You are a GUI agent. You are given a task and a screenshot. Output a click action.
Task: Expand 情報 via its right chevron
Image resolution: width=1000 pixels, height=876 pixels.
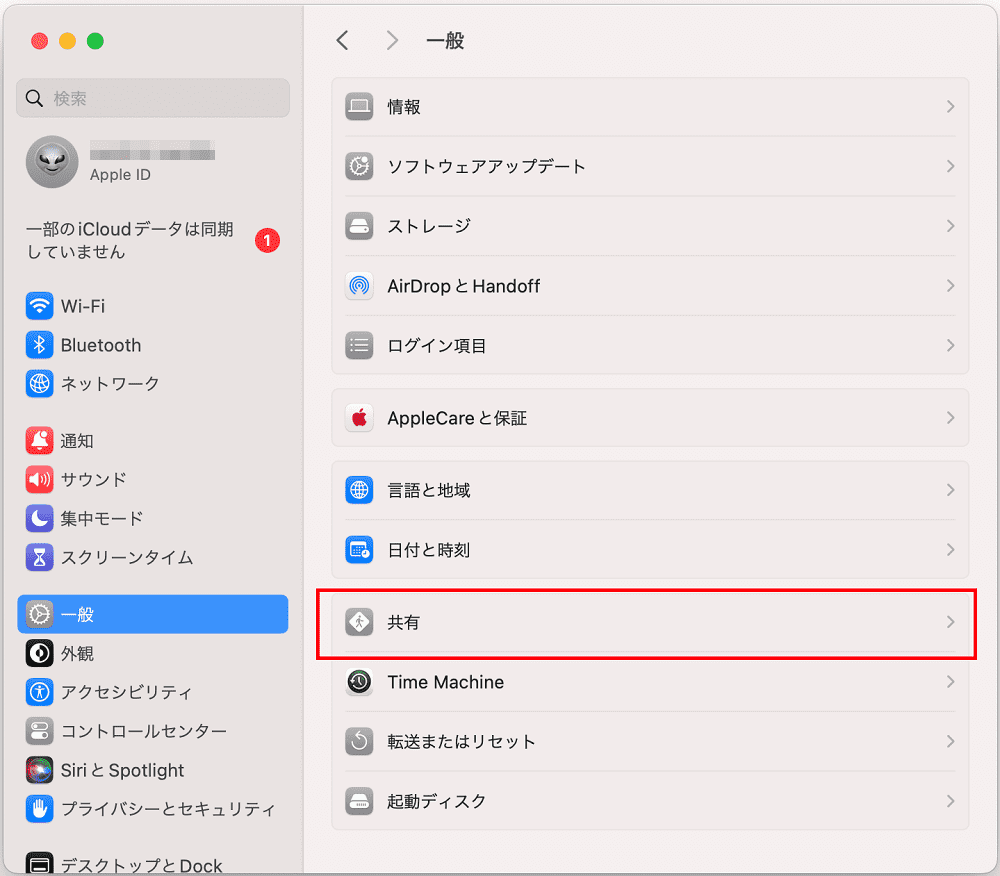pyautogui.click(x=950, y=106)
